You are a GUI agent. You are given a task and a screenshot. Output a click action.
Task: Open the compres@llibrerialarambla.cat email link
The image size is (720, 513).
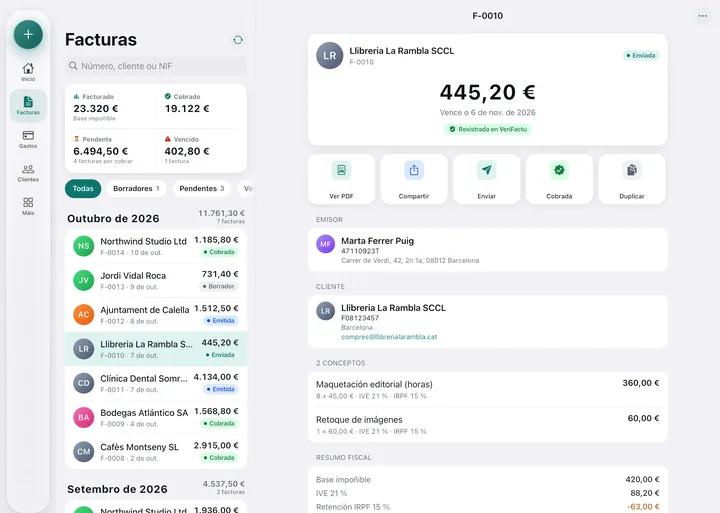[389, 337]
